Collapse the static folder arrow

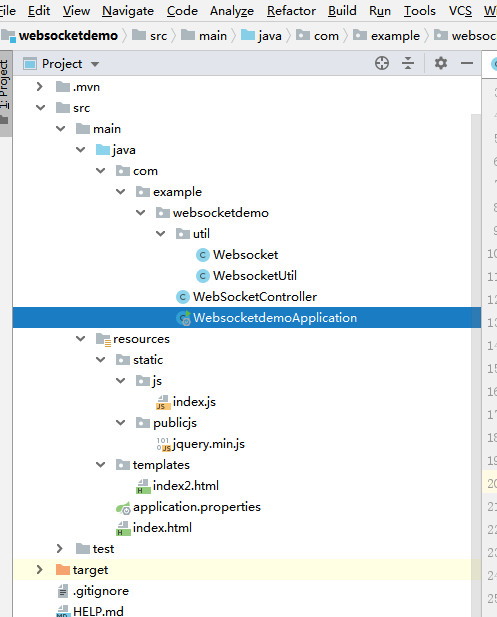(101, 360)
